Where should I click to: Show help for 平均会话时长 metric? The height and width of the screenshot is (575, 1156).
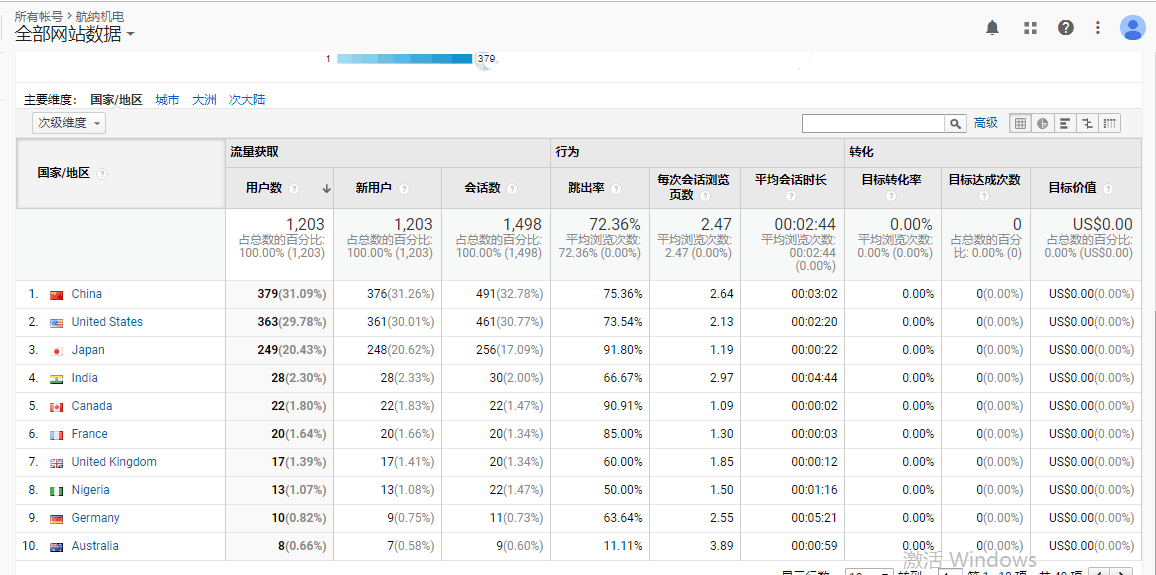coord(791,196)
